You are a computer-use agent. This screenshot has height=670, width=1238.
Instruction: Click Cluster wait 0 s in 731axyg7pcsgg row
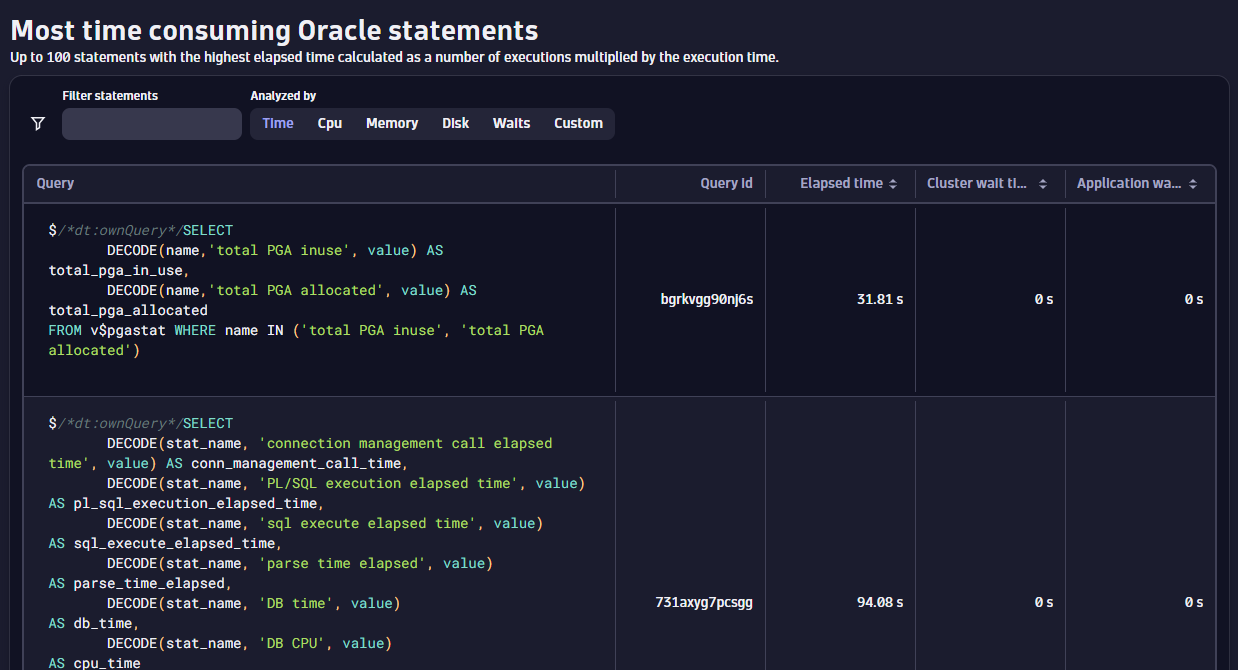(1044, 602)
